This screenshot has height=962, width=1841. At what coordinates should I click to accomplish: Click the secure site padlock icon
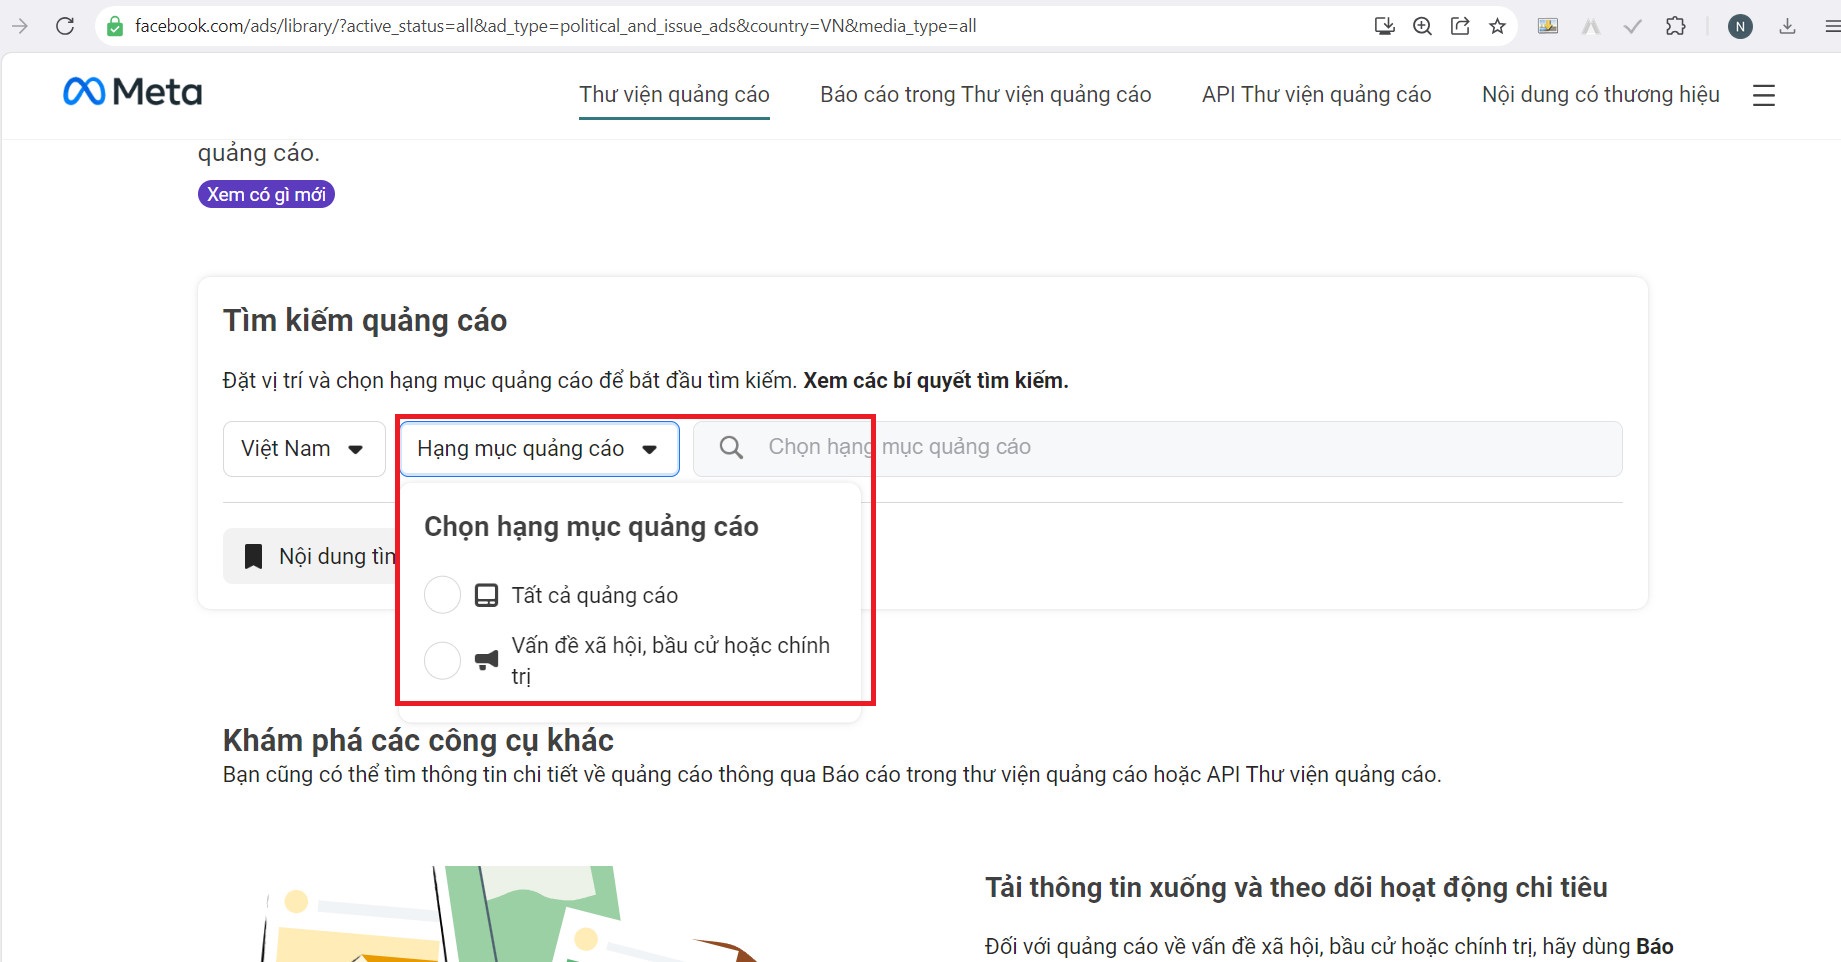point(115,26)
